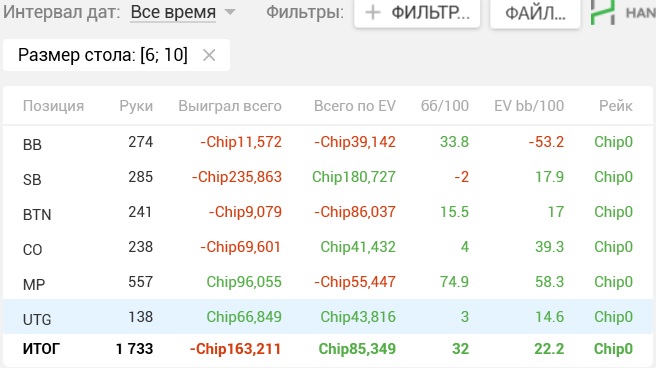The image size is (656, 368).
Task: Select the SB position row
Action: (328, 177)
